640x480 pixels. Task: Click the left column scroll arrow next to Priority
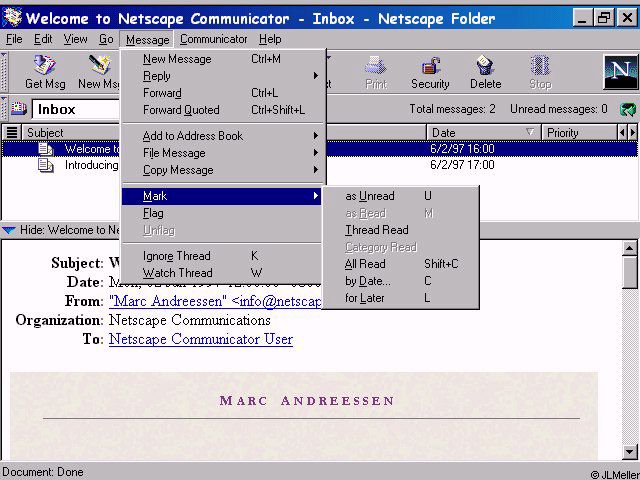tap(622, 133)
